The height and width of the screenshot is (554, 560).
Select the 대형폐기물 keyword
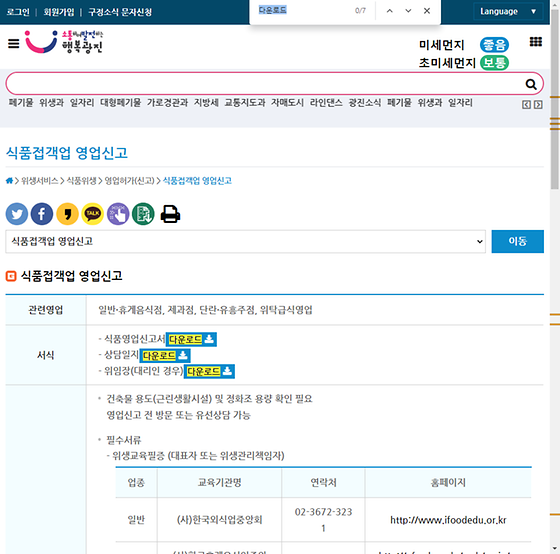pos(120,103)
